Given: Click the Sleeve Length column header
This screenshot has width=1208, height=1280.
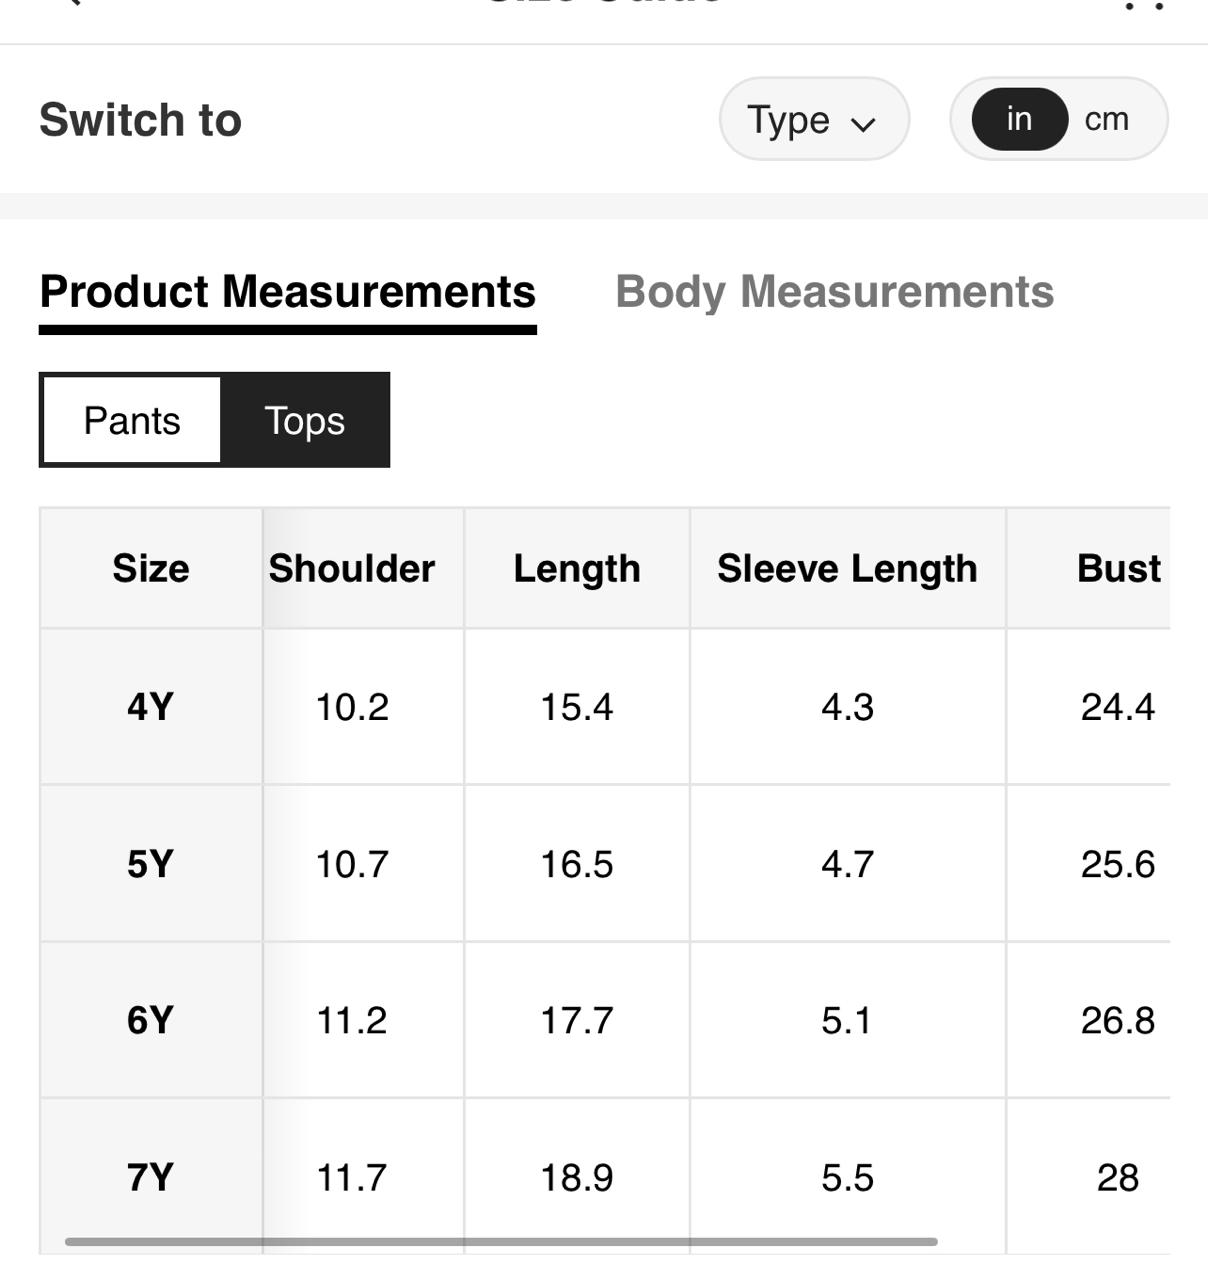Looking at the screenshot, I should (x=847, y=568).
